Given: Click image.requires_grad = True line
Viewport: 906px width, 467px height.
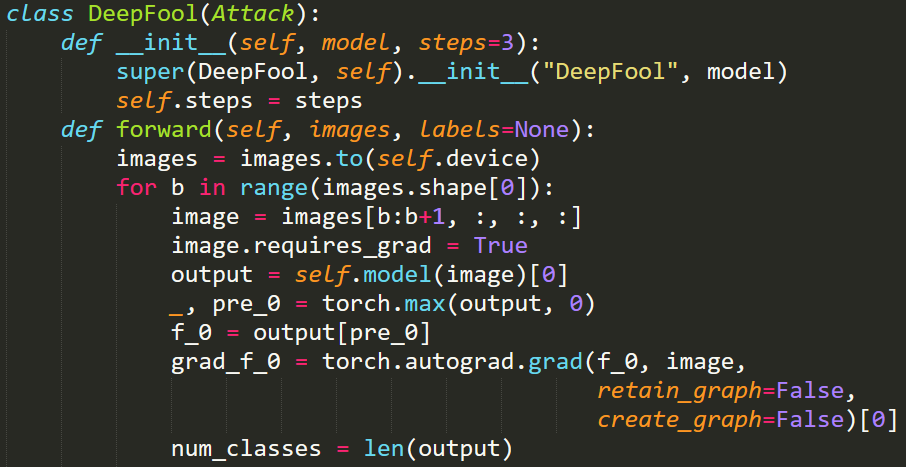Looking at the screenshot, I should pos(349,246).
